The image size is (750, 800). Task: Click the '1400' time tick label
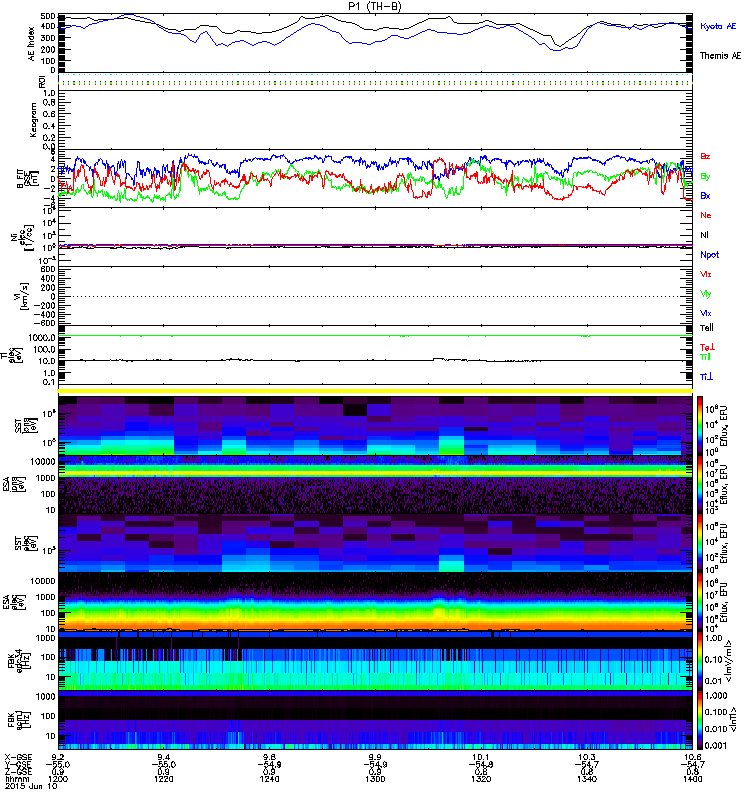[692, 779]
